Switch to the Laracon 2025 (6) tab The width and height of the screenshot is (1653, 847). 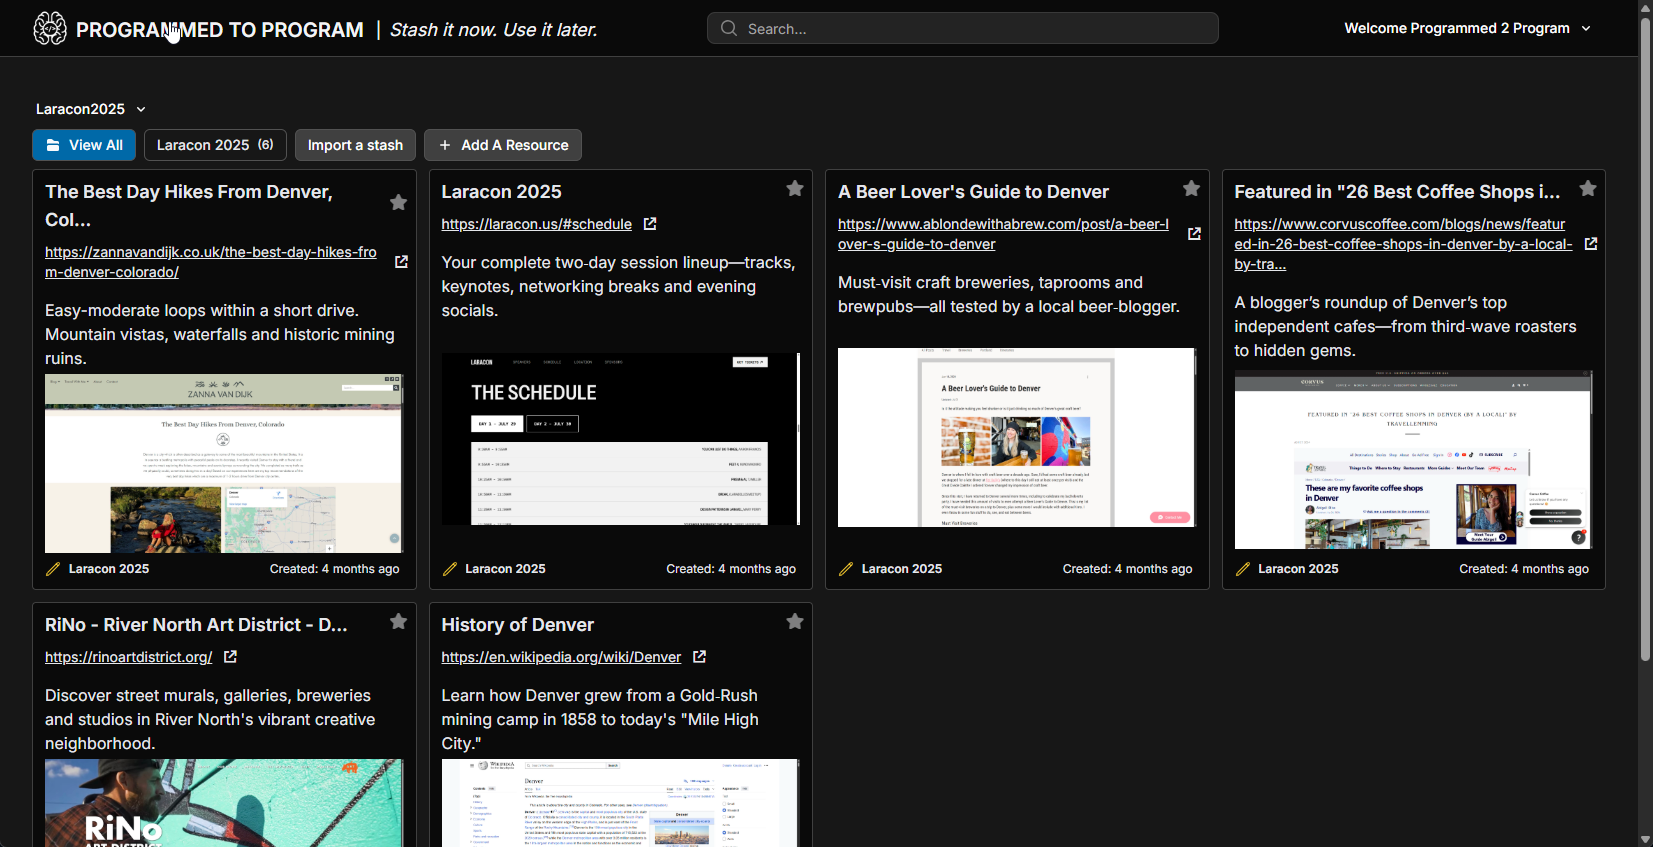coord(215,145)
